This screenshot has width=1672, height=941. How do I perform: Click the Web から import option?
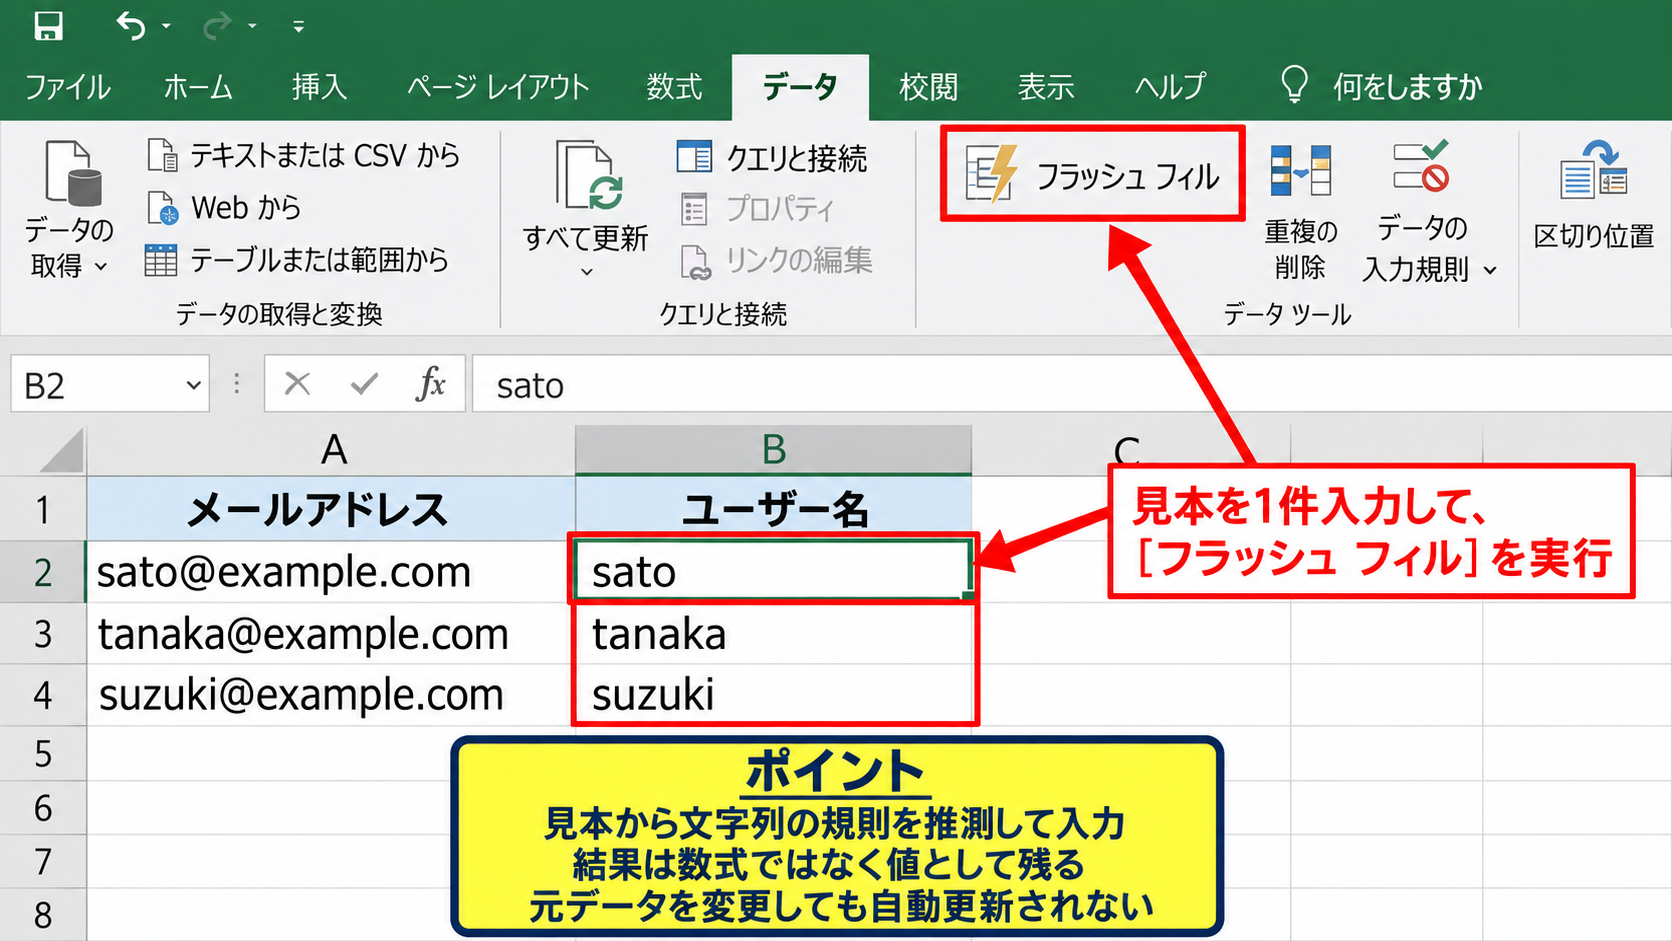click(x=224, y=207)
